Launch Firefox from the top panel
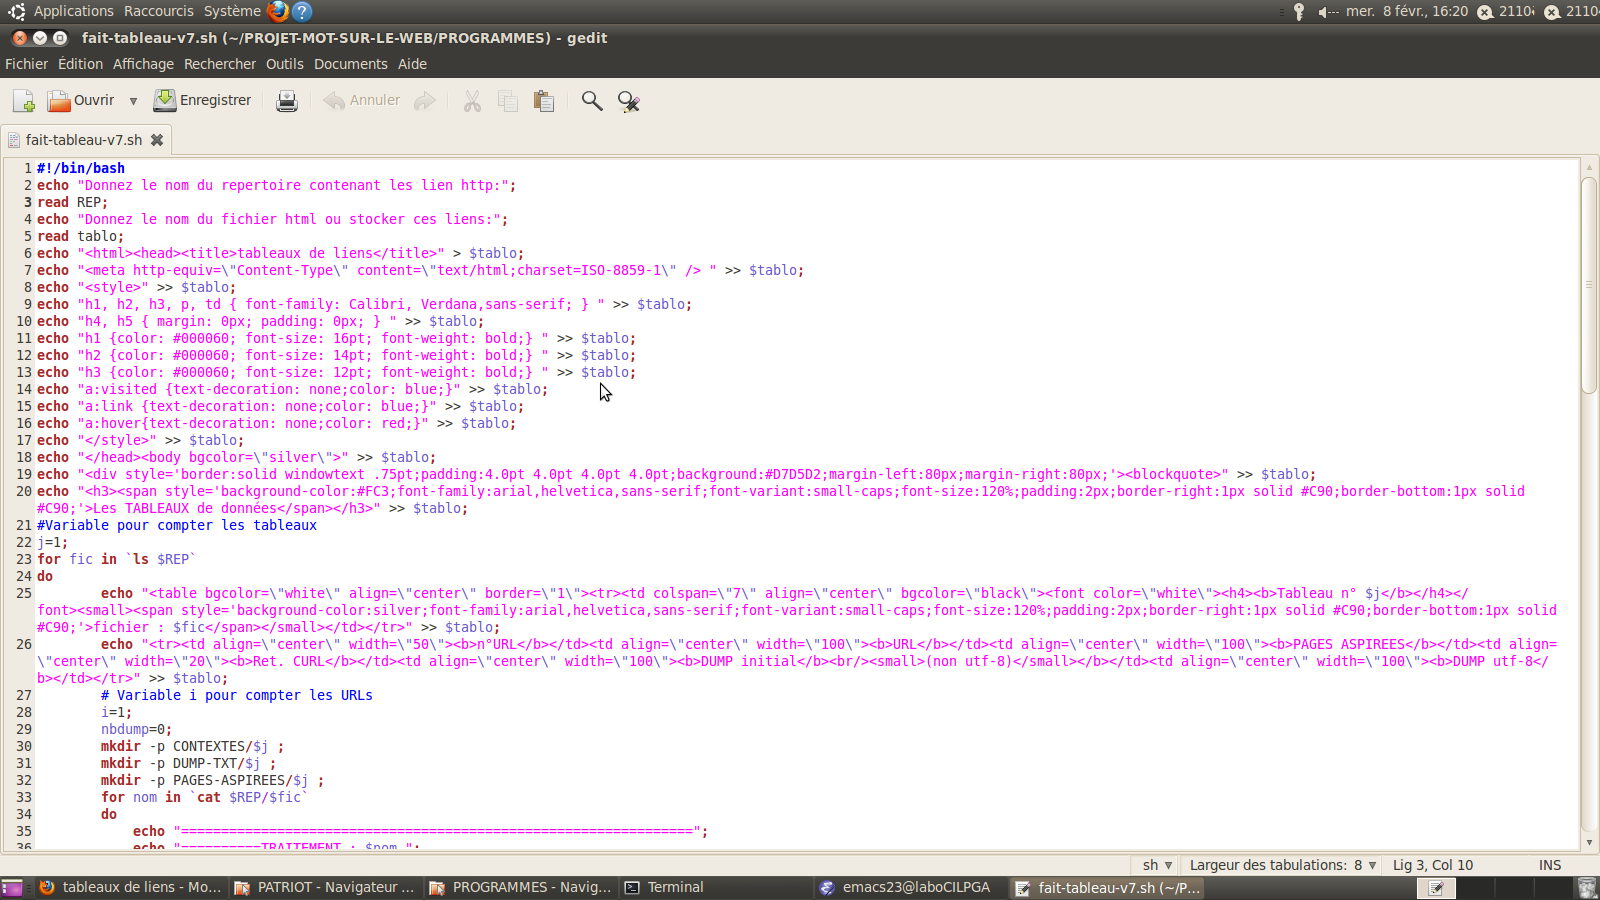The height and width of the screenshot is (900, 1600). pos(278,11)
